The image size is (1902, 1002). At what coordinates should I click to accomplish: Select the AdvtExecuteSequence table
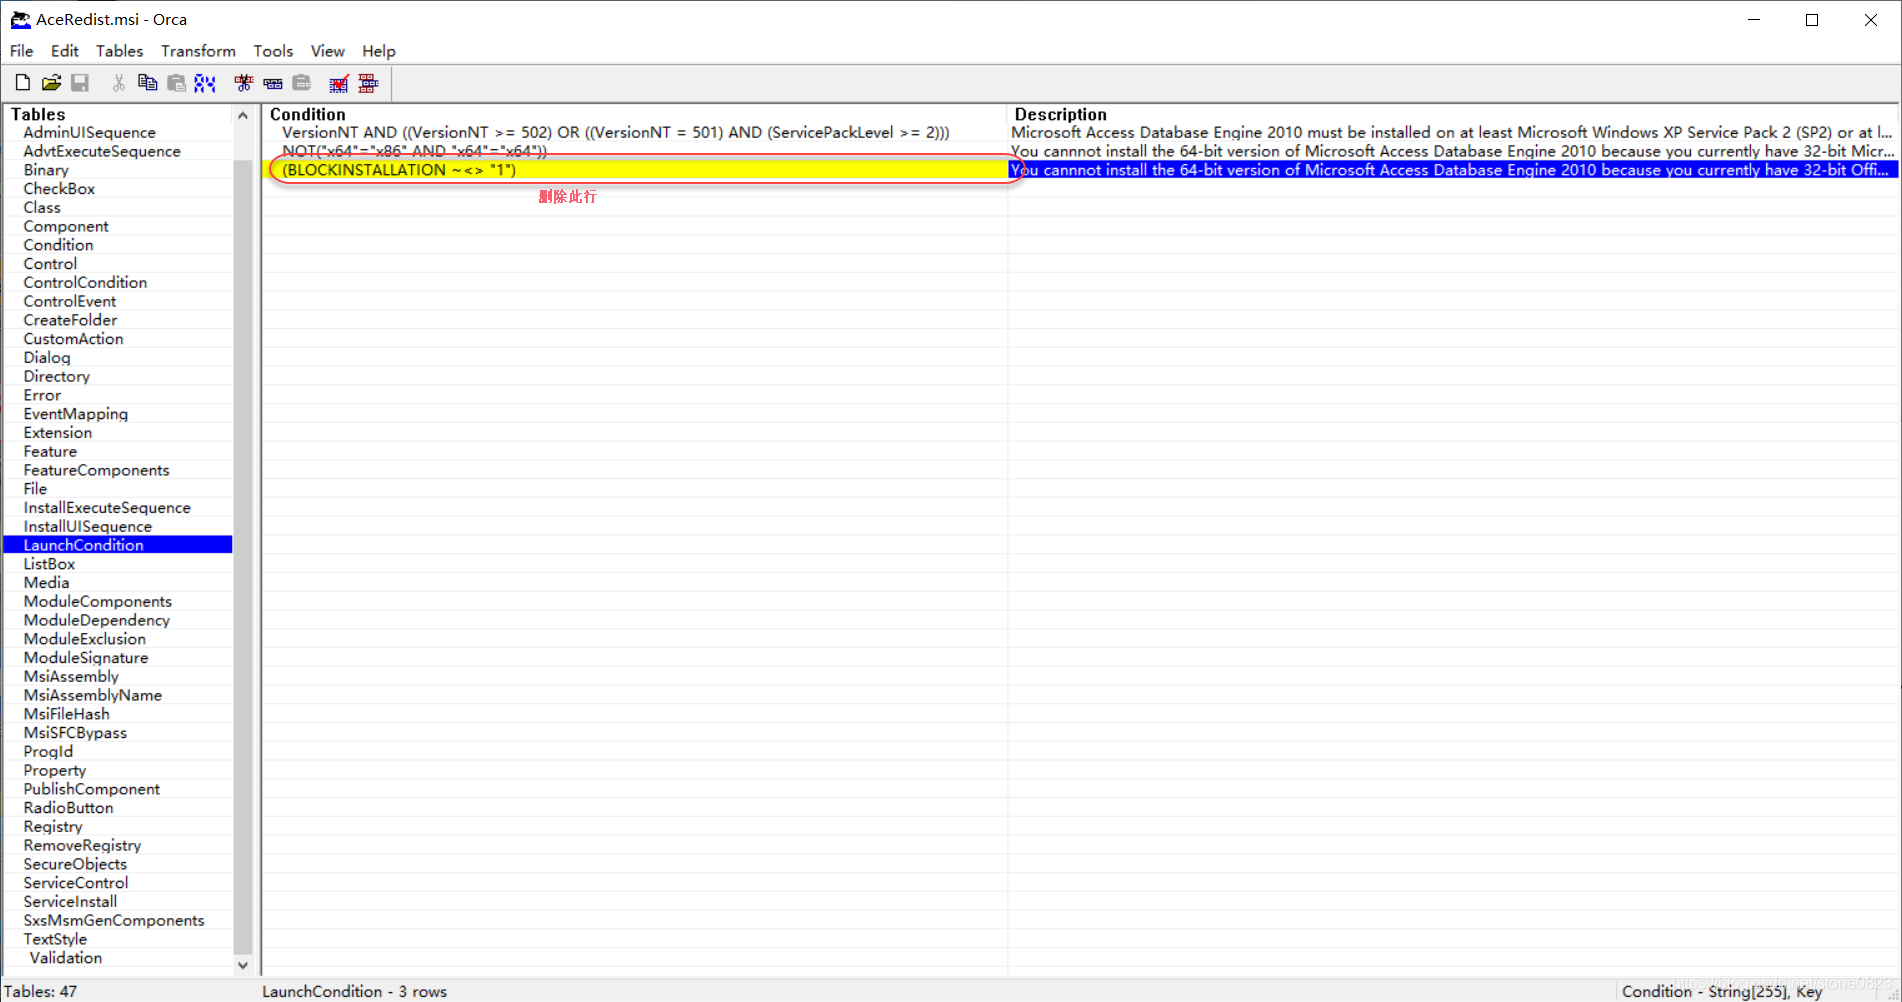click(102, 151)
